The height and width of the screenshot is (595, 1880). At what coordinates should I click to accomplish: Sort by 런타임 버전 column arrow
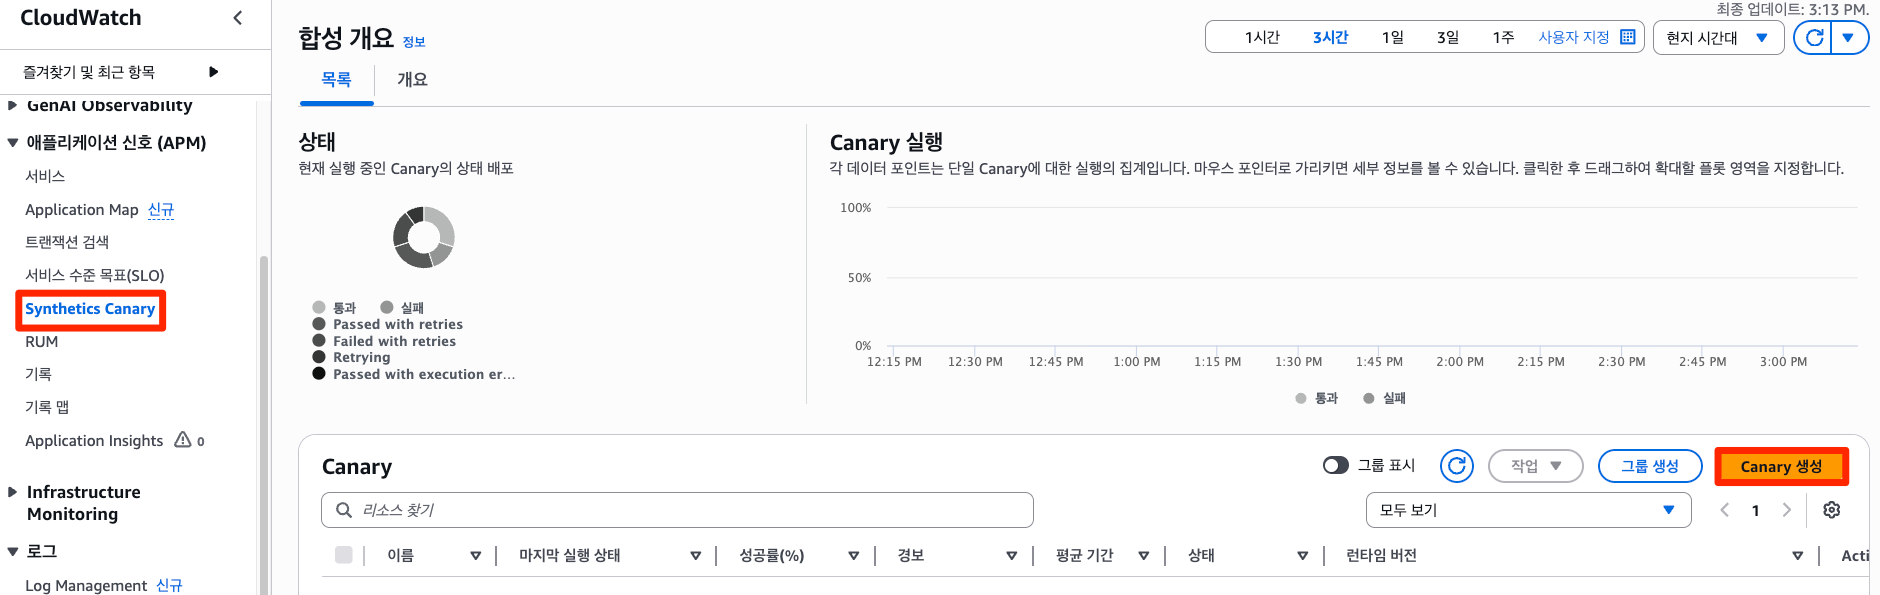click(x=1797, y=556)
